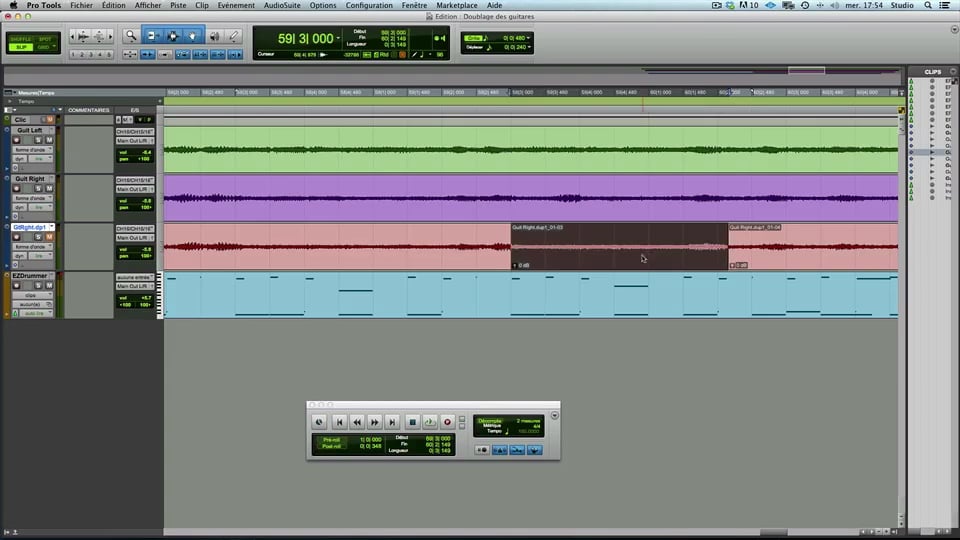Select the Grabber hand tool
Image resolution: width=960 pixels, height=540 pixels.
click(193, 36)
